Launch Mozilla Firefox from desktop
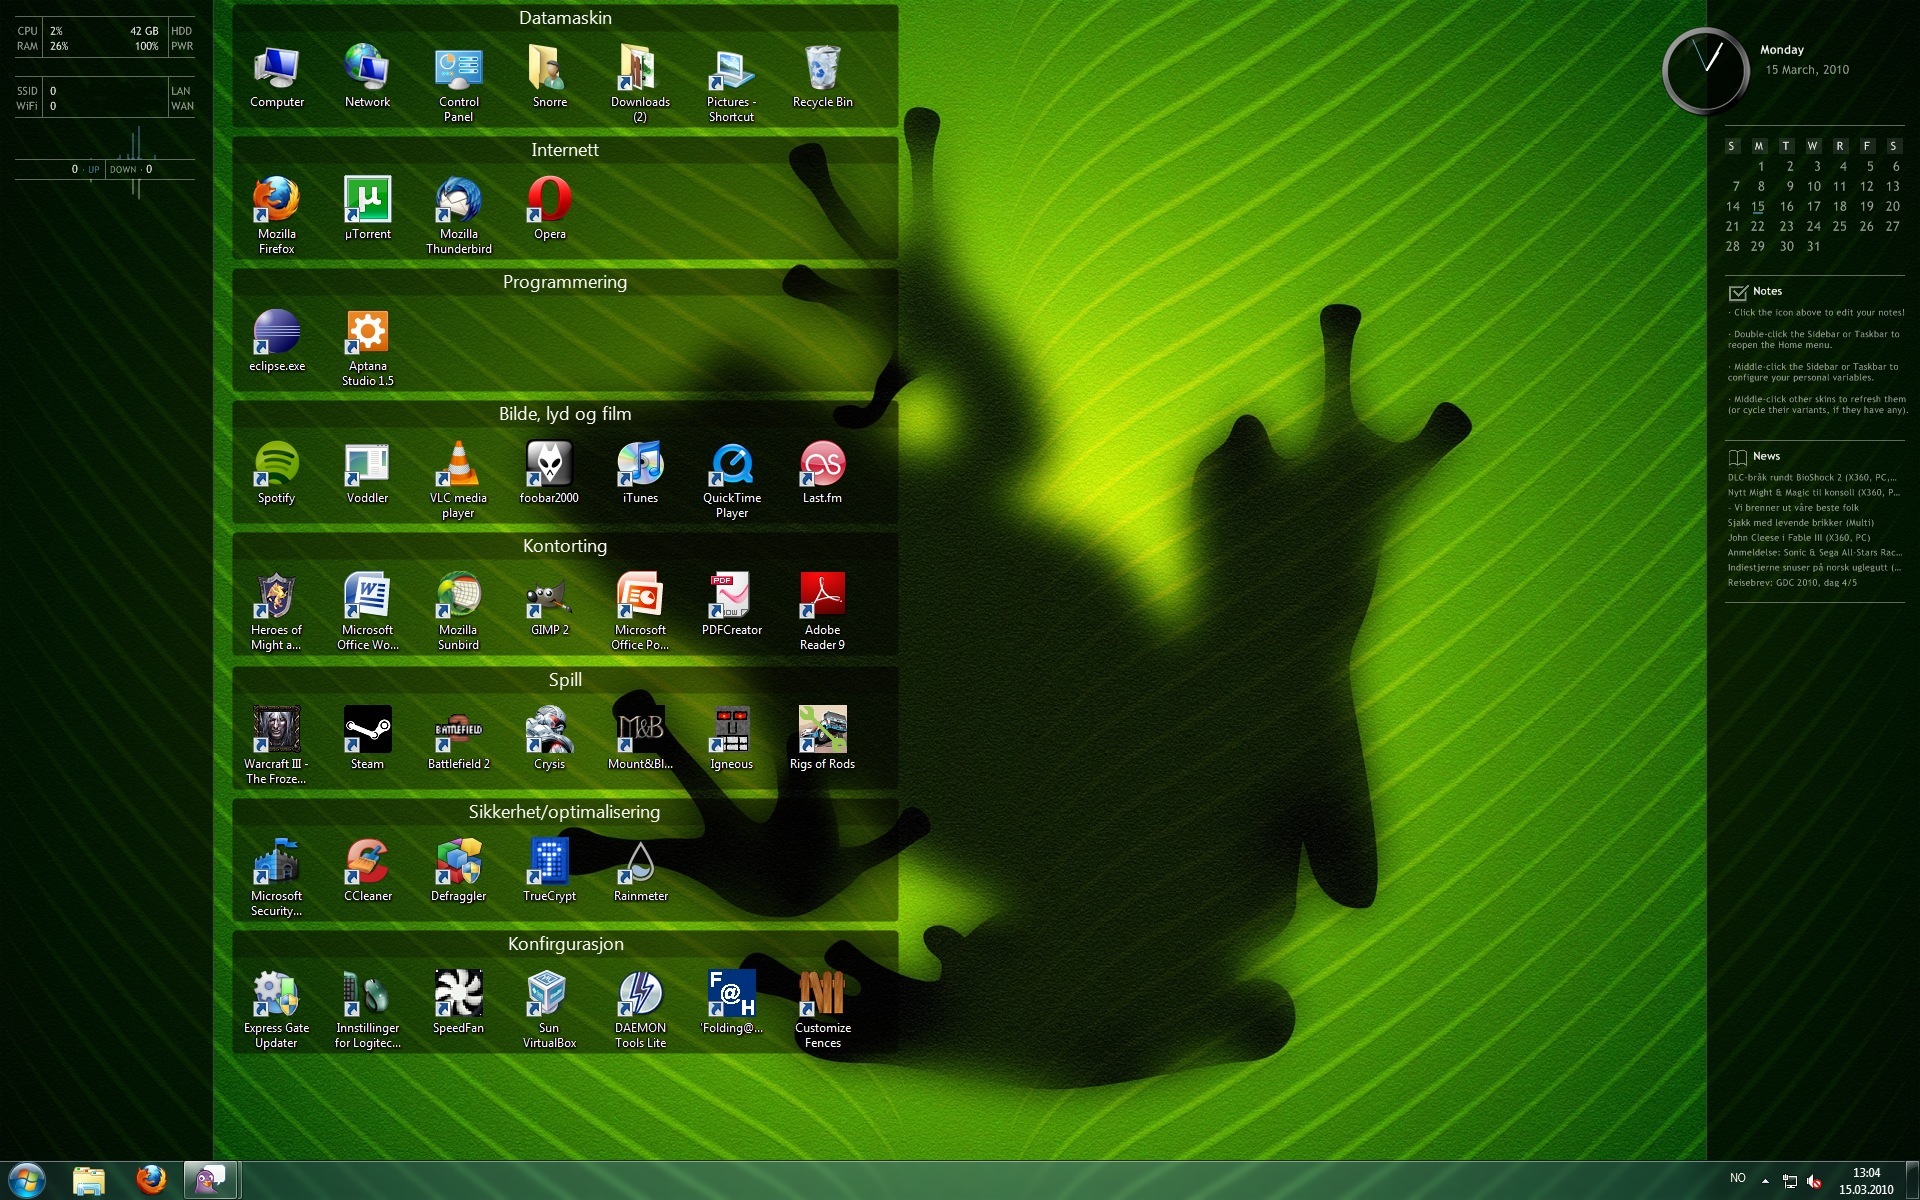Image resolution: width=1920 pixels, height=1200 pixels. 277,216
